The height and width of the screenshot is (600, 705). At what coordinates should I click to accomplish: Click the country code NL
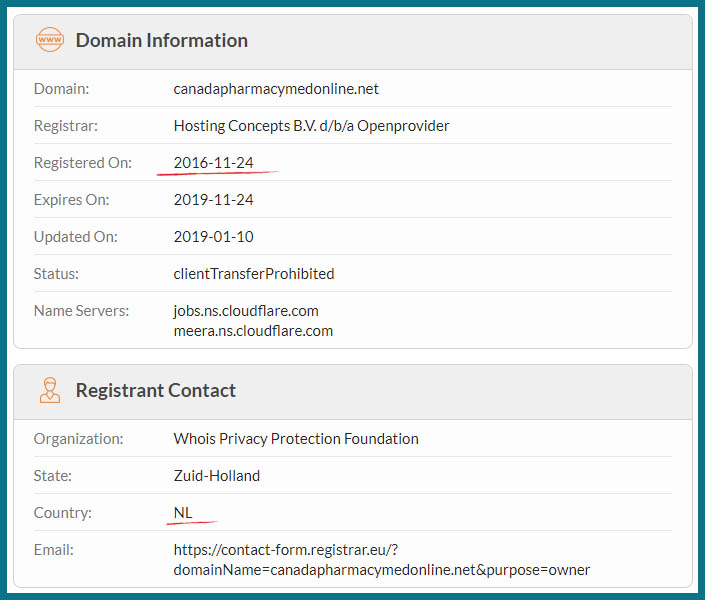click(x=183, y=513)
